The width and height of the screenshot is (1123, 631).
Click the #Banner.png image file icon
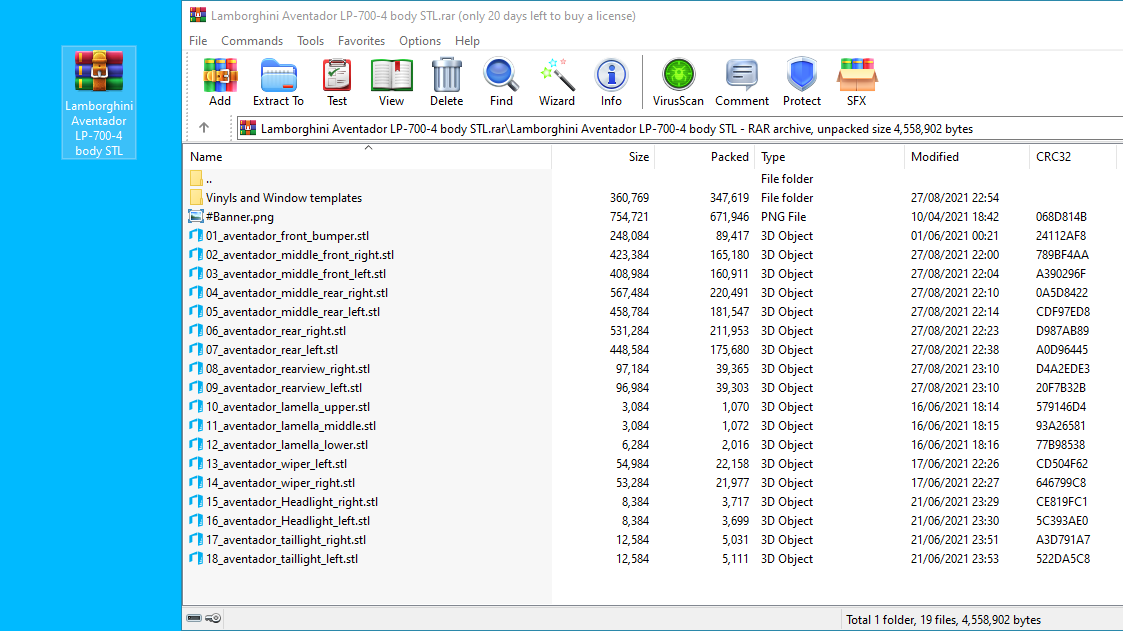tap(196, 216)
